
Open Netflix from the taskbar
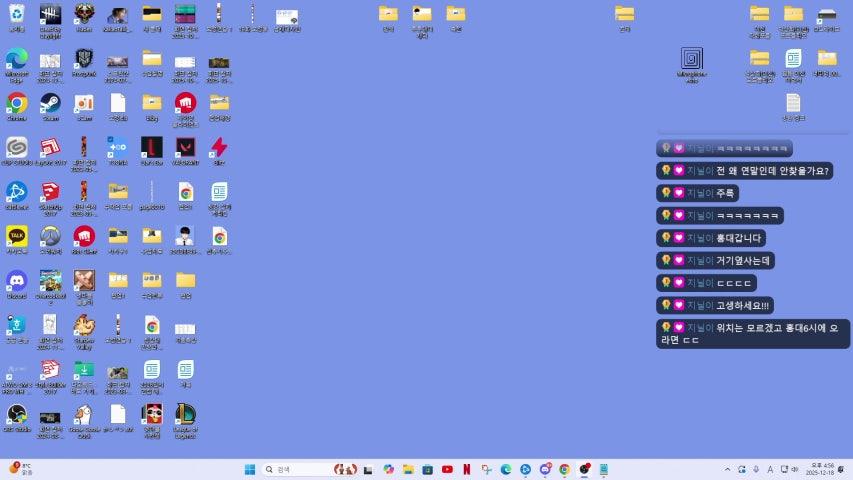tap(466, 469)
